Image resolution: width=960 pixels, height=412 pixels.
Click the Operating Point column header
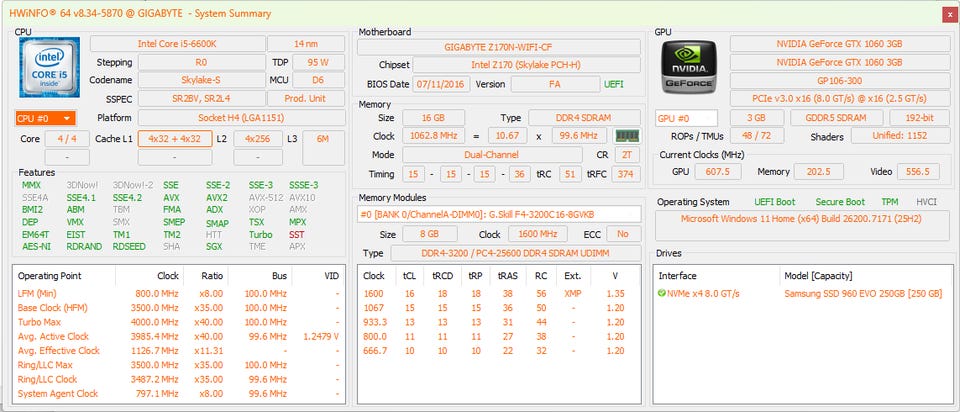click(51, 275)
